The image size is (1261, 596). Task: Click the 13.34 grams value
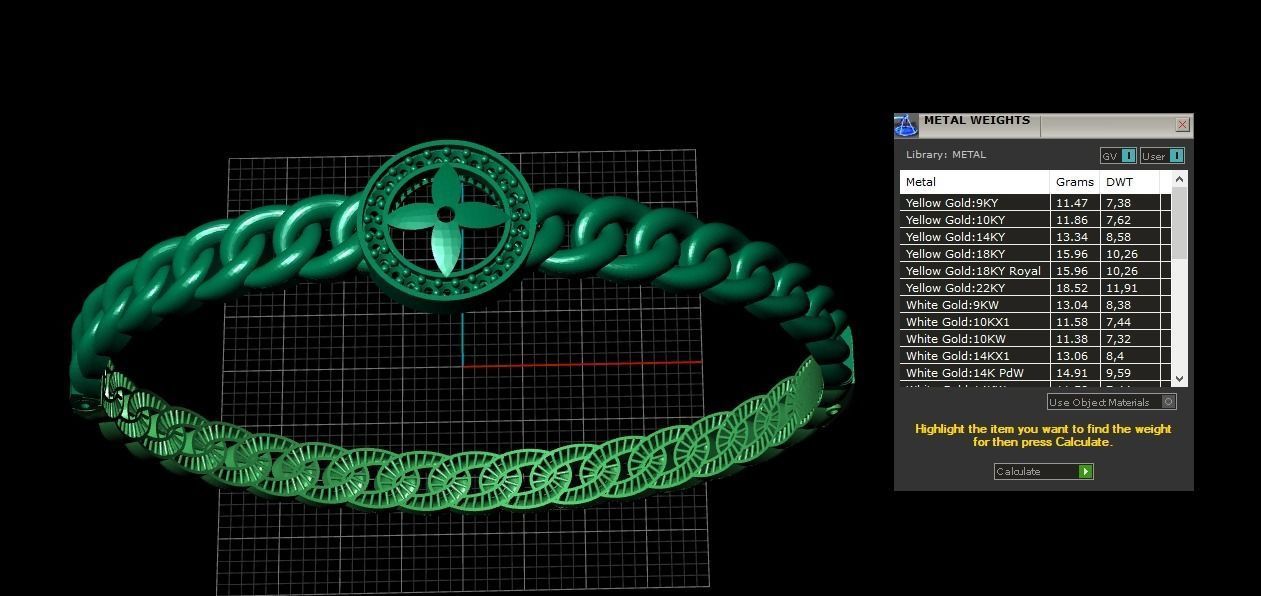(x=1071, y=237)
